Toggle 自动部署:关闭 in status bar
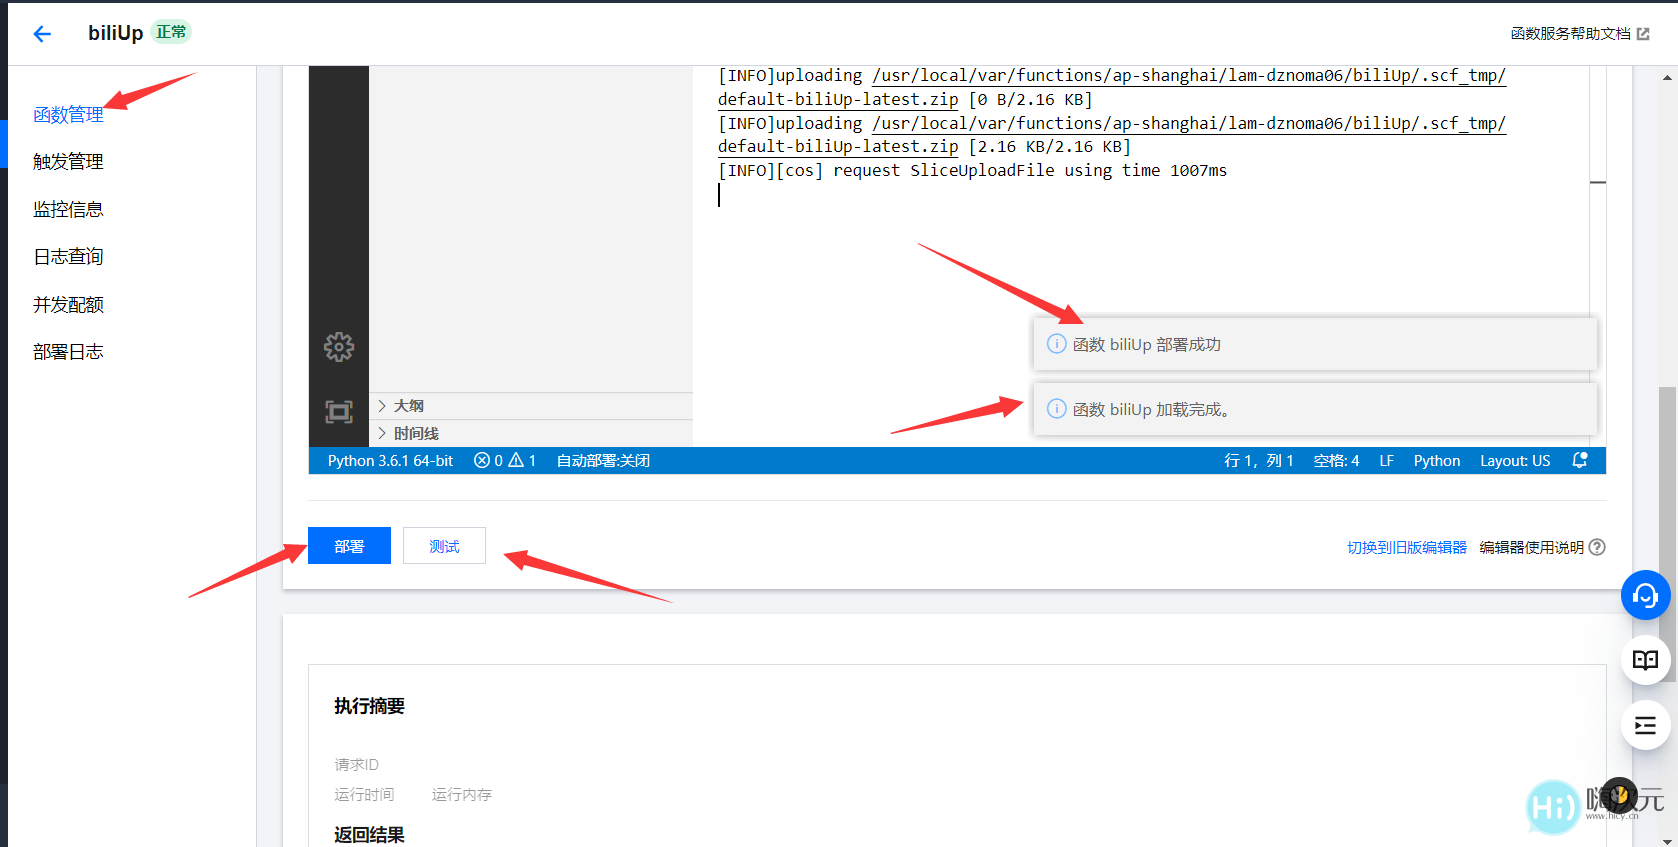The image size is (1678, 847). (603, 461)
